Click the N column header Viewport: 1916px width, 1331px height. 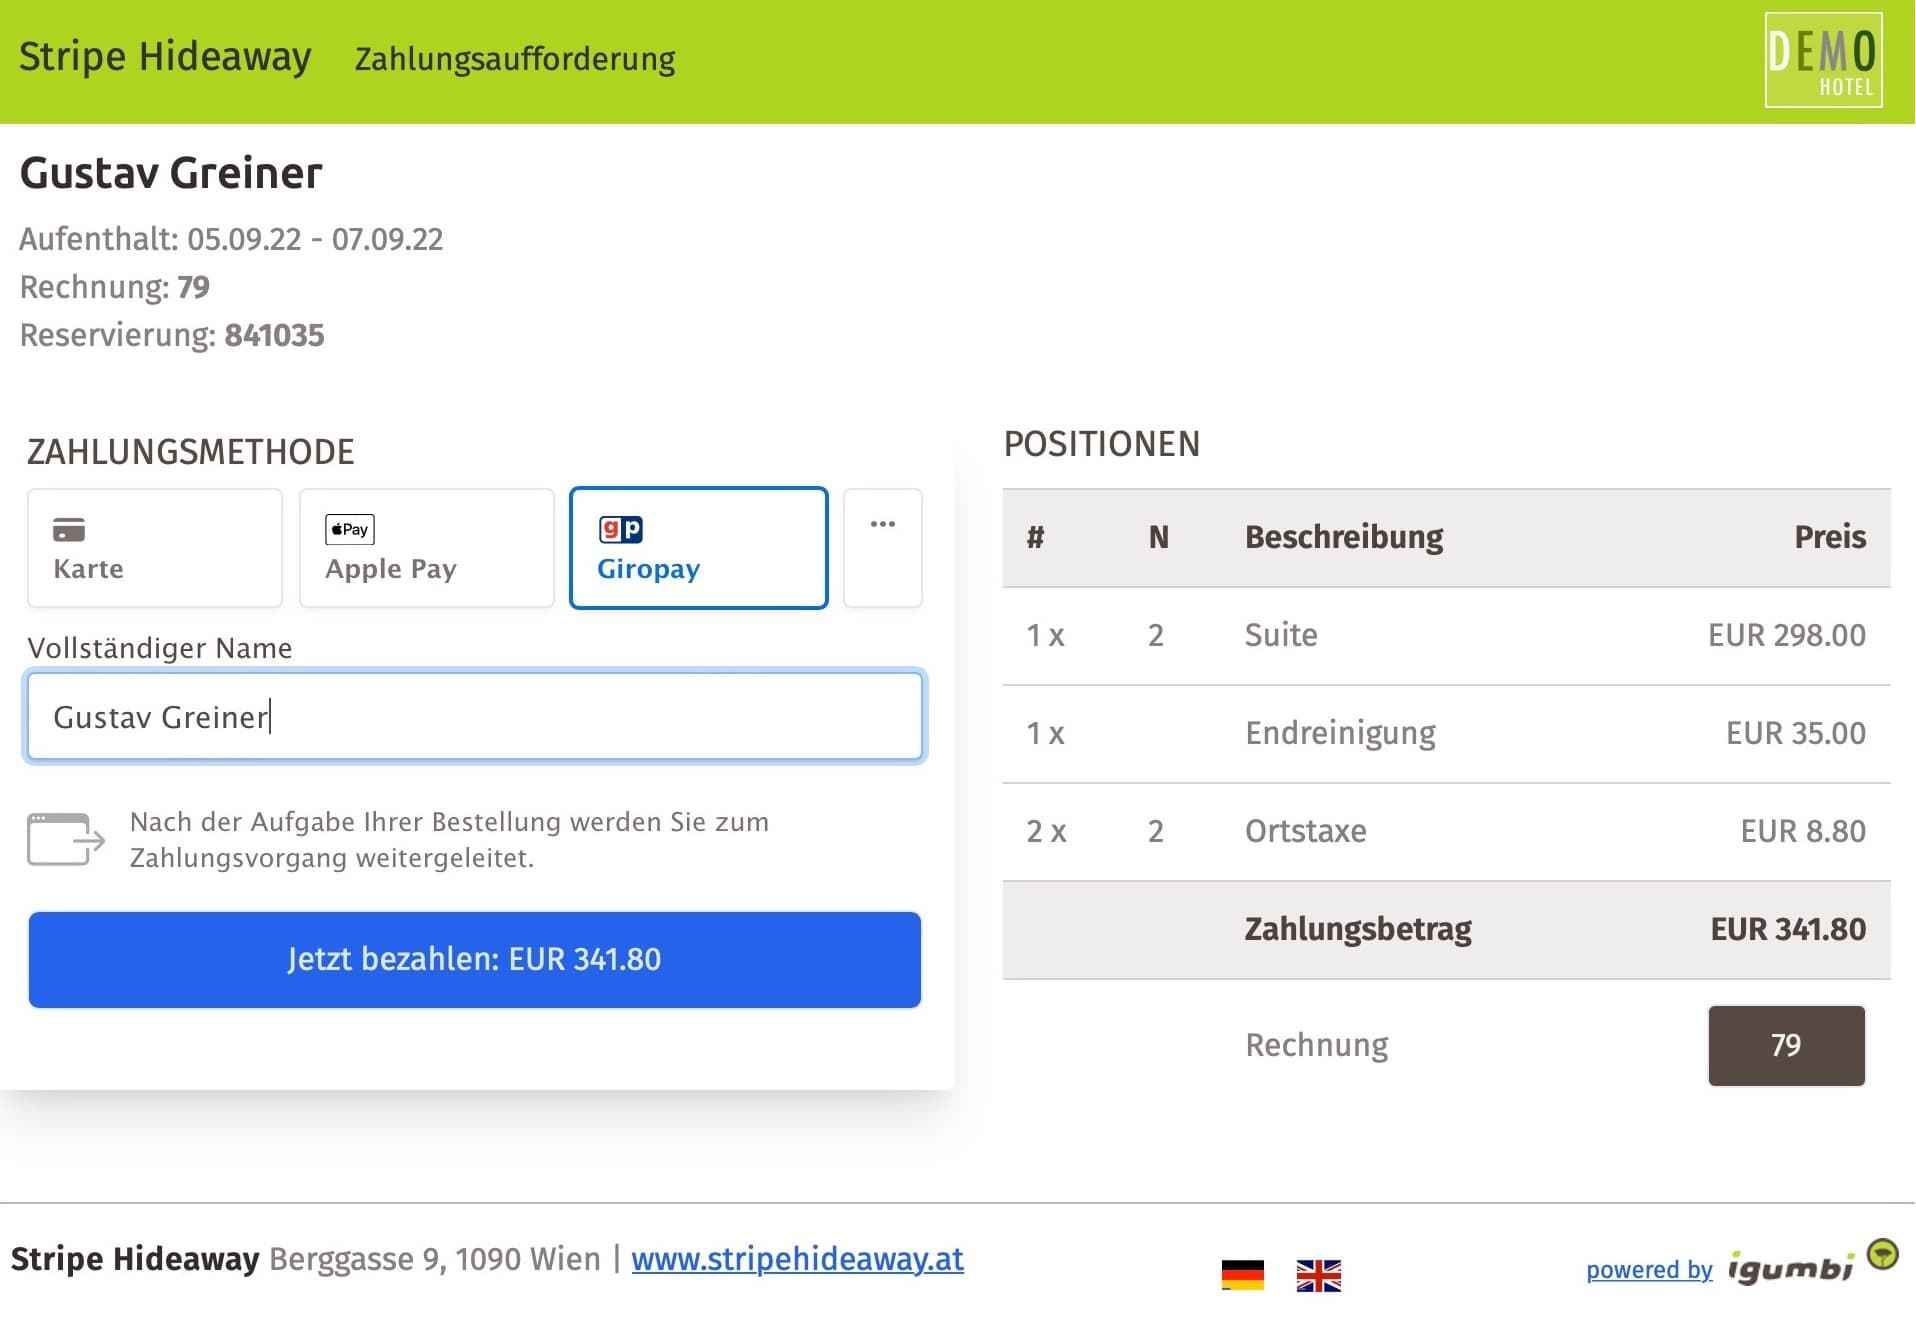(x=1158, y=537)
